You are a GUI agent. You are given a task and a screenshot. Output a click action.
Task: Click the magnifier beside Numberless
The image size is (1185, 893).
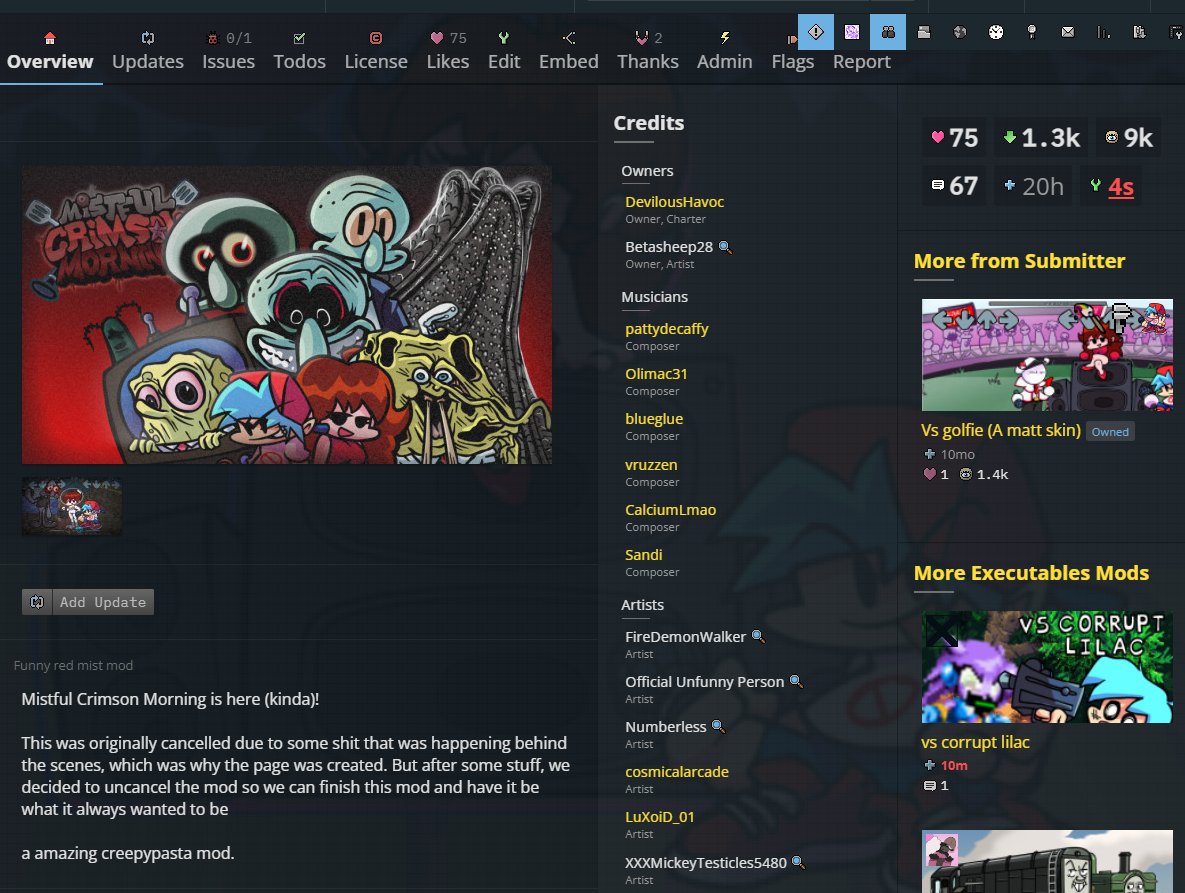click(x=718, y=727)
